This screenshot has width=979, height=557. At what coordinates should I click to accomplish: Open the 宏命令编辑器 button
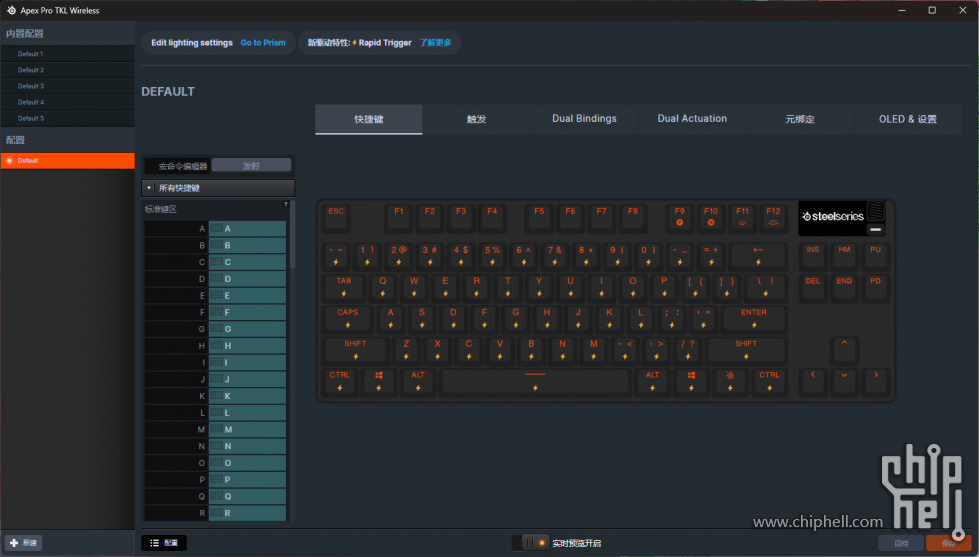[x=177, y=165]
